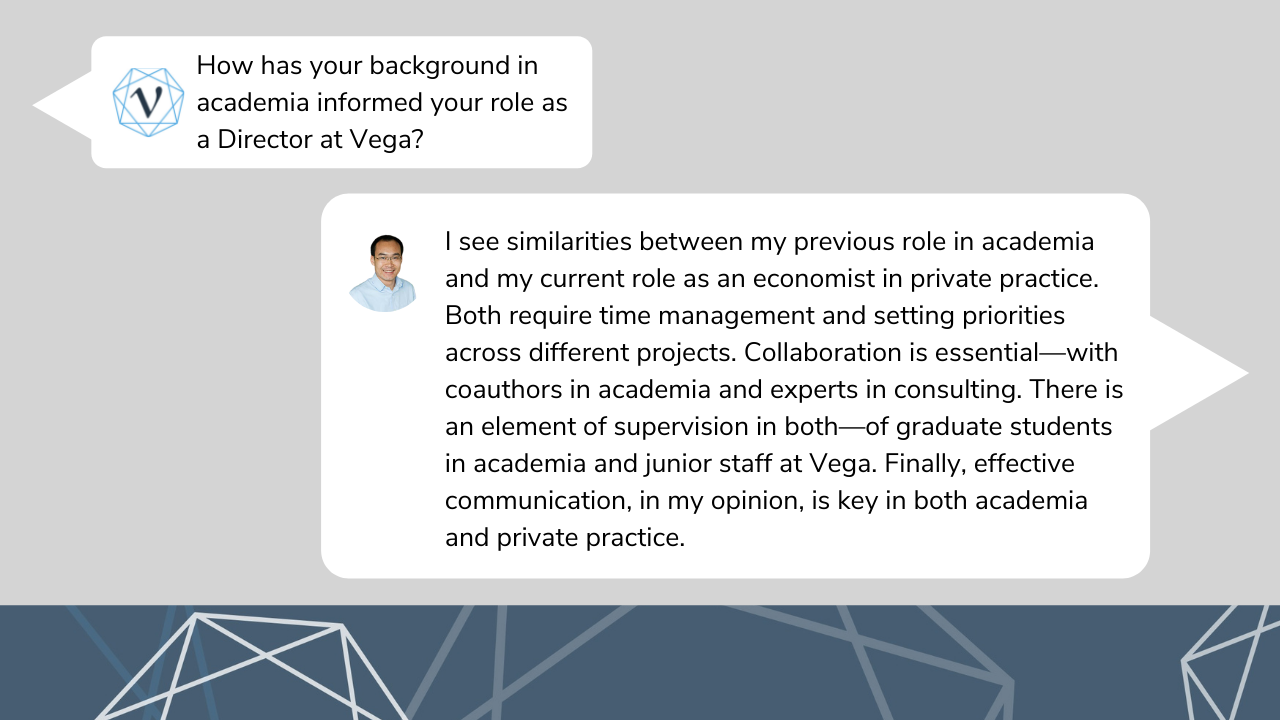1280x720 pixels.
Task: Click the final line 'and private practice.'
Action: pos(565,538)
